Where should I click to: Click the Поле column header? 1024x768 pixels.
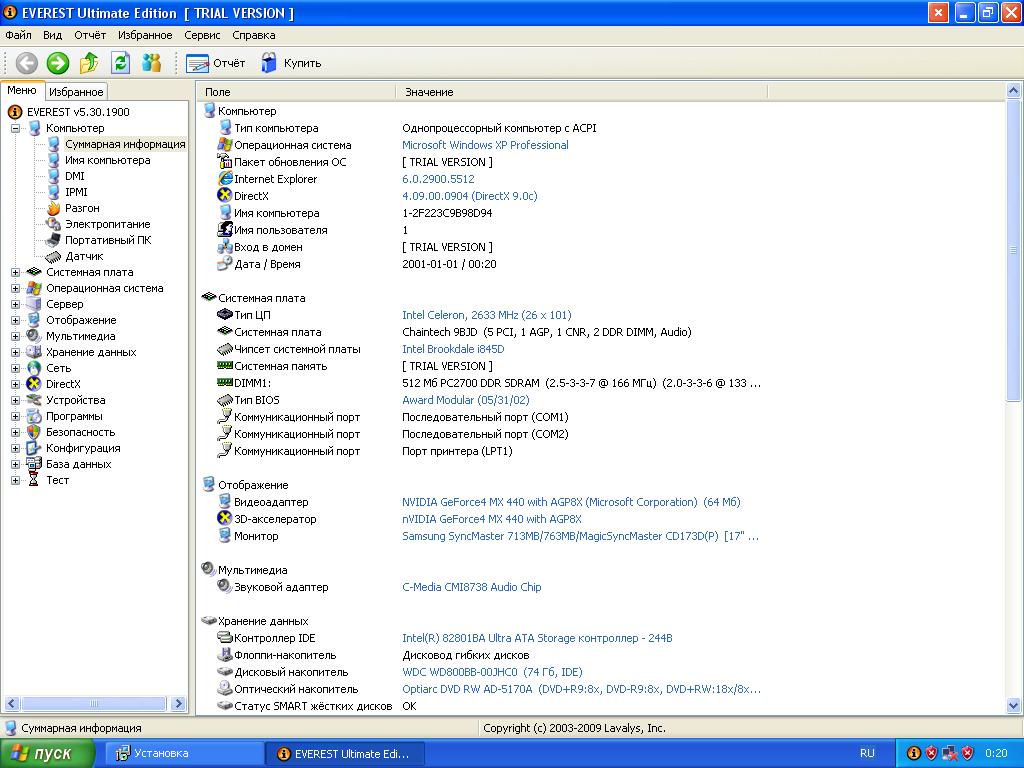tap(296, 92)
